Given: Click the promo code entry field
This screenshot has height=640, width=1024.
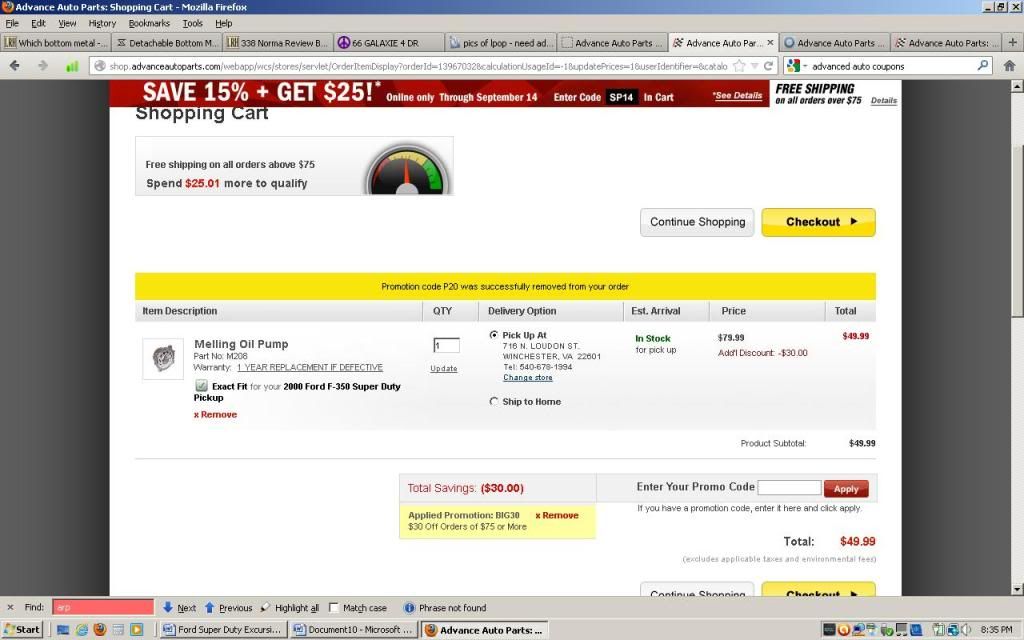Looking at the screenshot, I should tap(789, 487).
